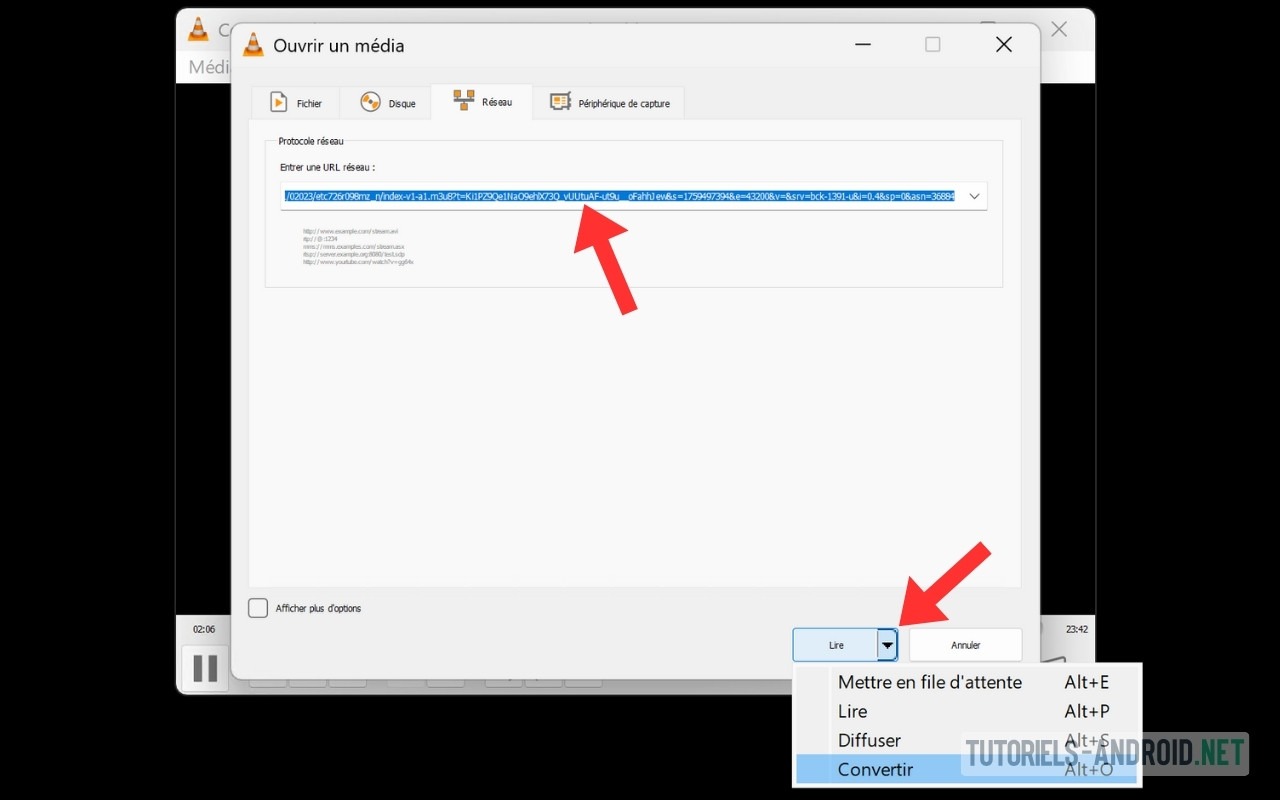1280x800 pixels.
Task: Click the Fichier tab play-file icon
Action: pos(279,102)
